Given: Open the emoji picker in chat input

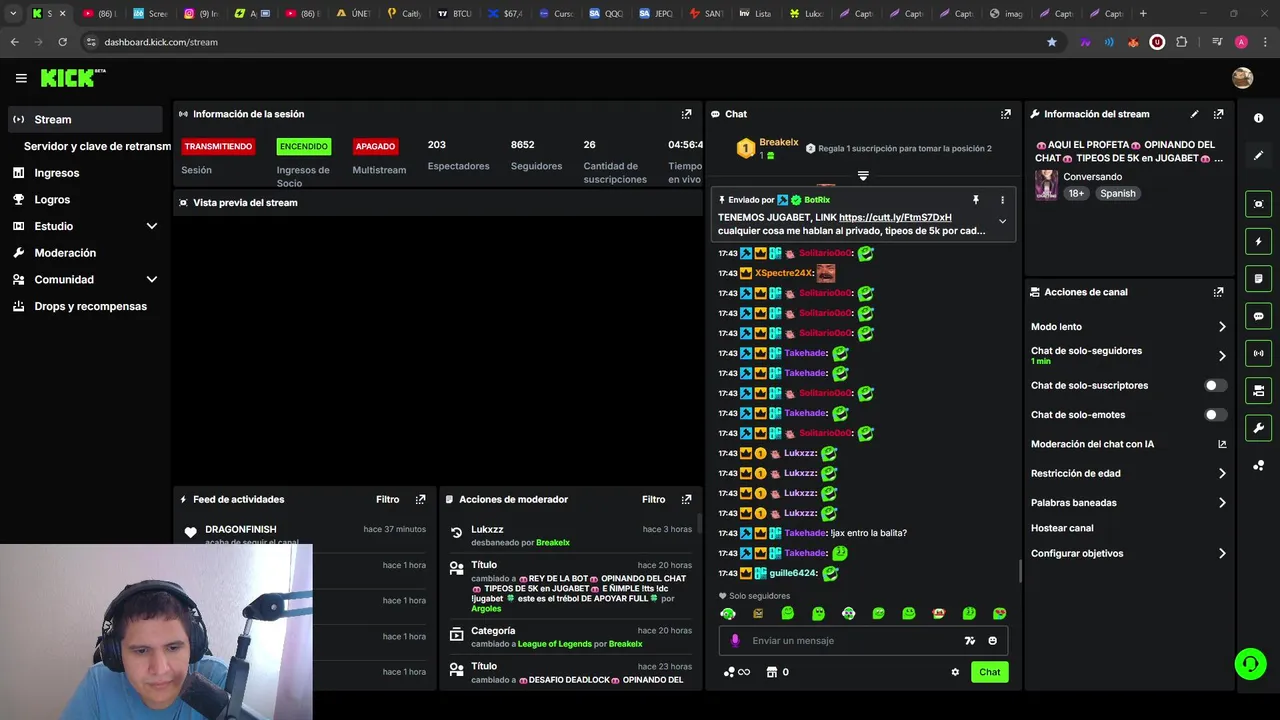Looking at the screenshot, I should coord(993,641).
